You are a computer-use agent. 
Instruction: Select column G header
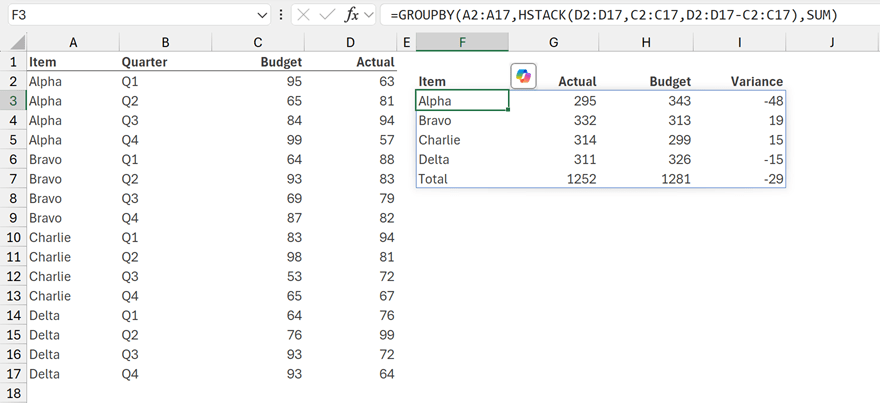click(554, 42)
